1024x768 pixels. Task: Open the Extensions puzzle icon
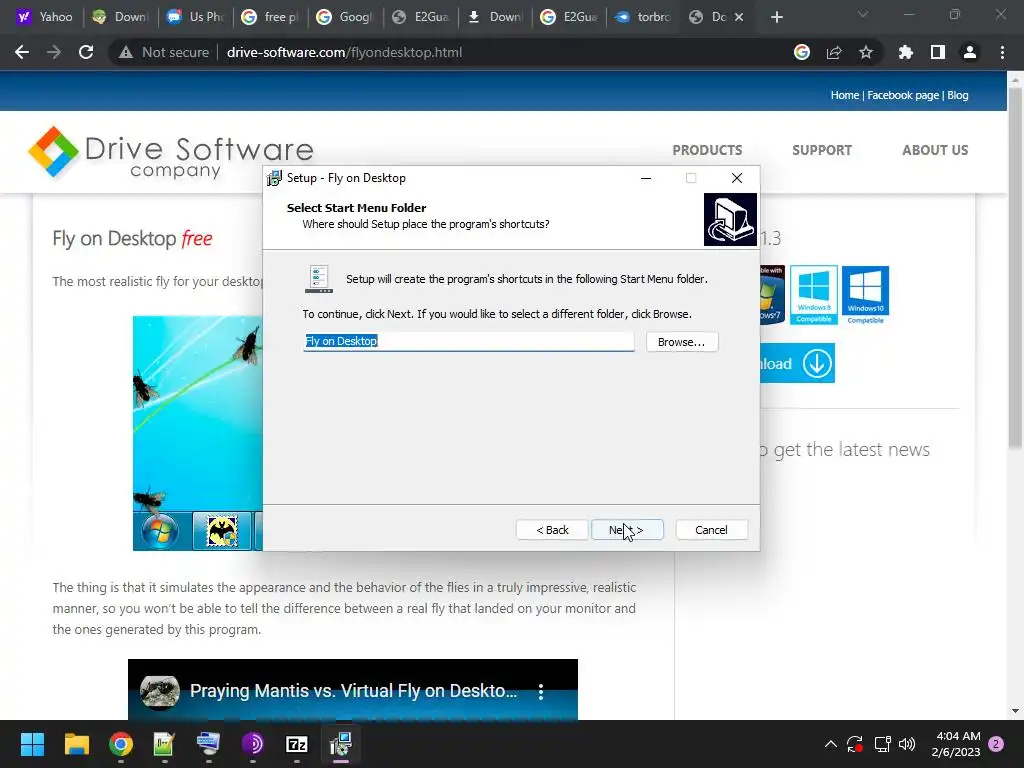coord(905,52)
